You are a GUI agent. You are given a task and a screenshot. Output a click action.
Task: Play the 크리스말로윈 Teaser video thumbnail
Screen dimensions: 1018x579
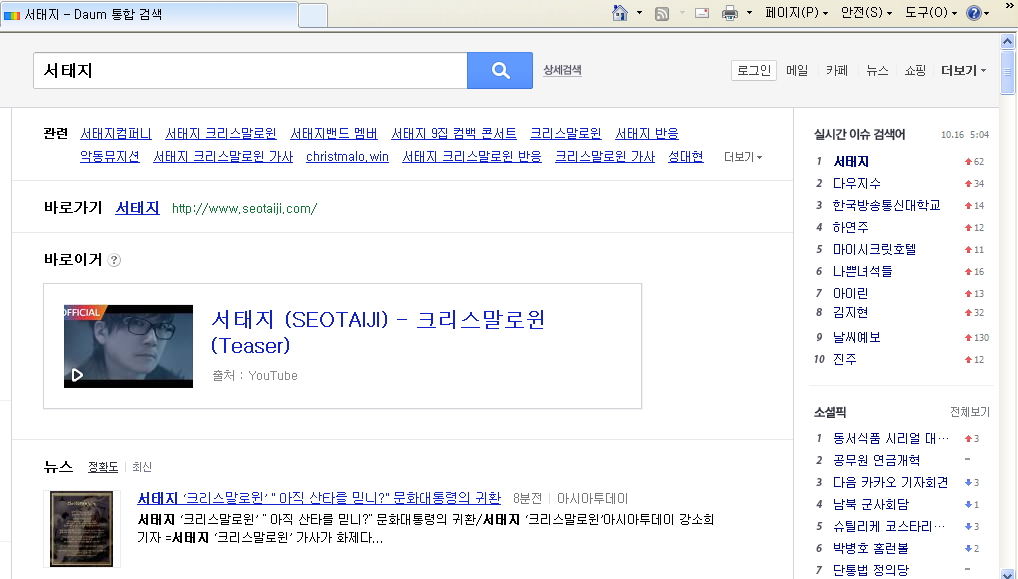(129, 346)
